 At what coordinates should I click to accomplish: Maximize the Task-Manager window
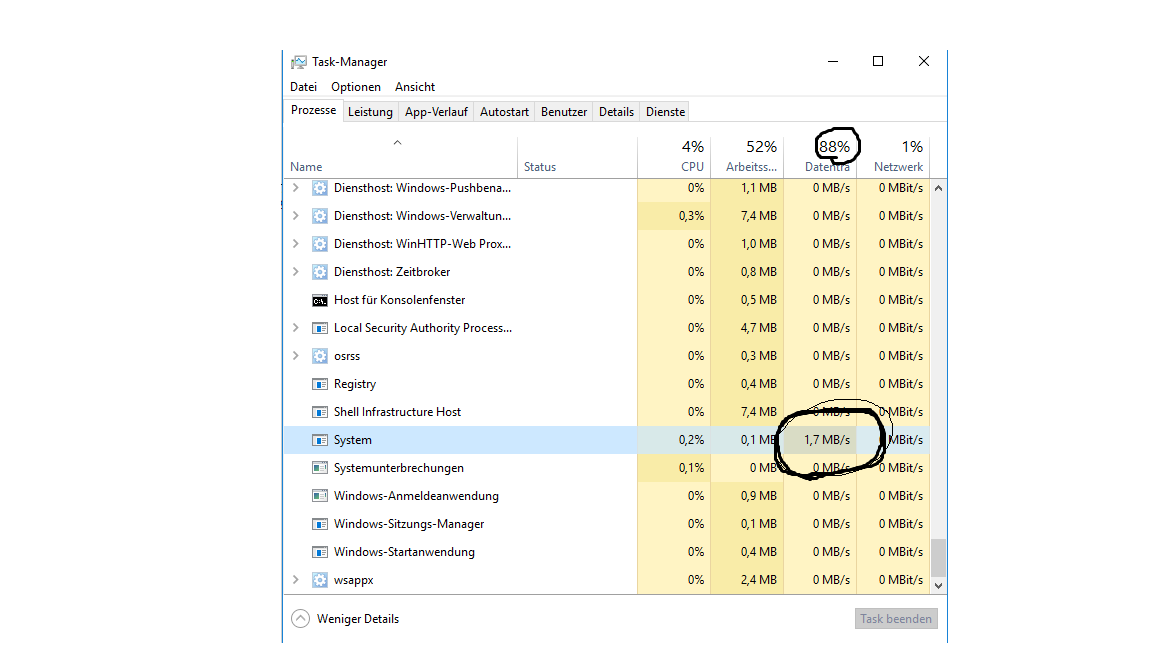click(x=878, y=62)
